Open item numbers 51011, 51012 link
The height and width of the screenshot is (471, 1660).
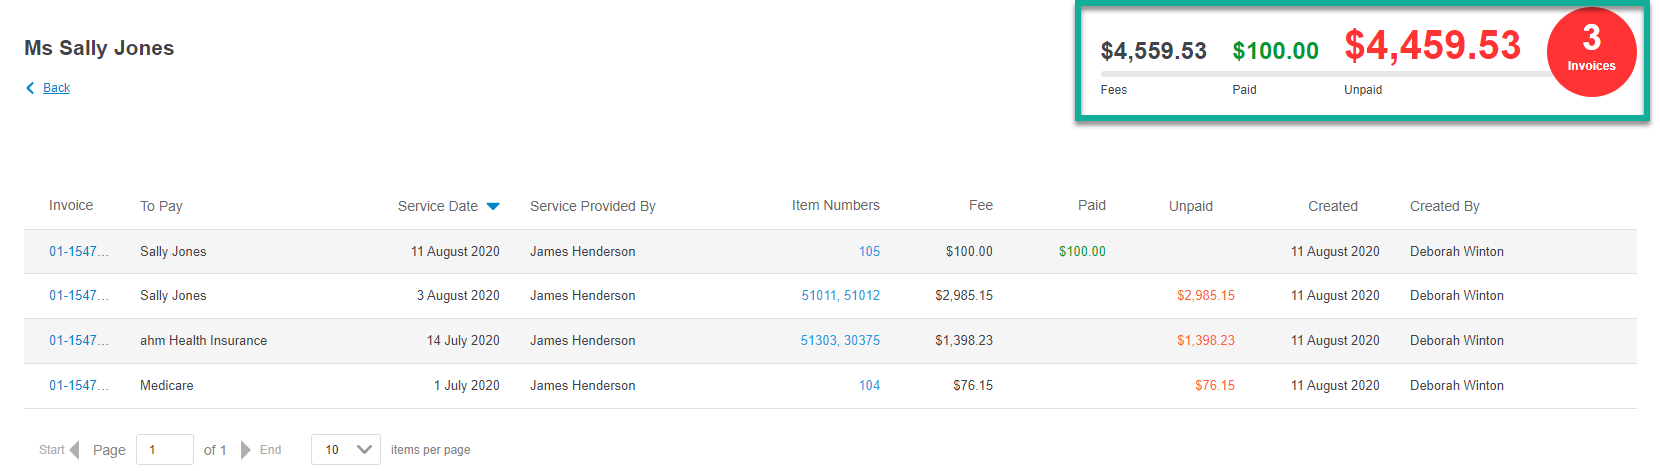841,295
